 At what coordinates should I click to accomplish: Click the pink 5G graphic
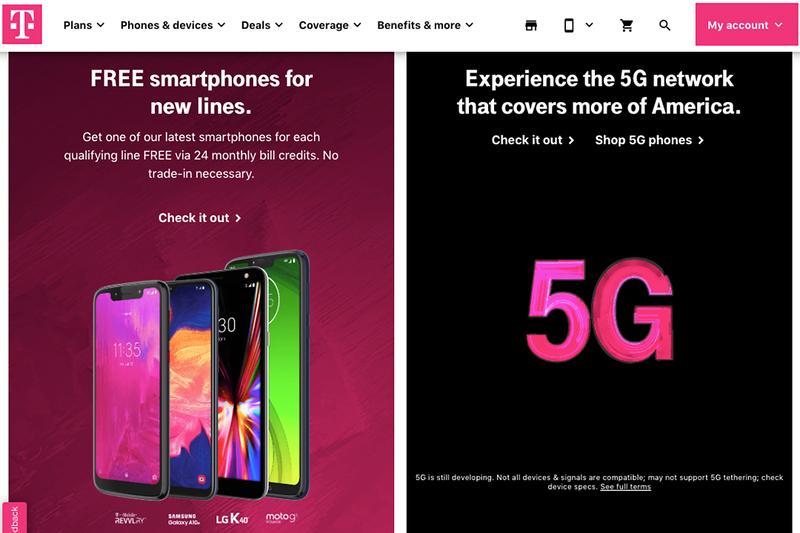(x=599, y=310)
